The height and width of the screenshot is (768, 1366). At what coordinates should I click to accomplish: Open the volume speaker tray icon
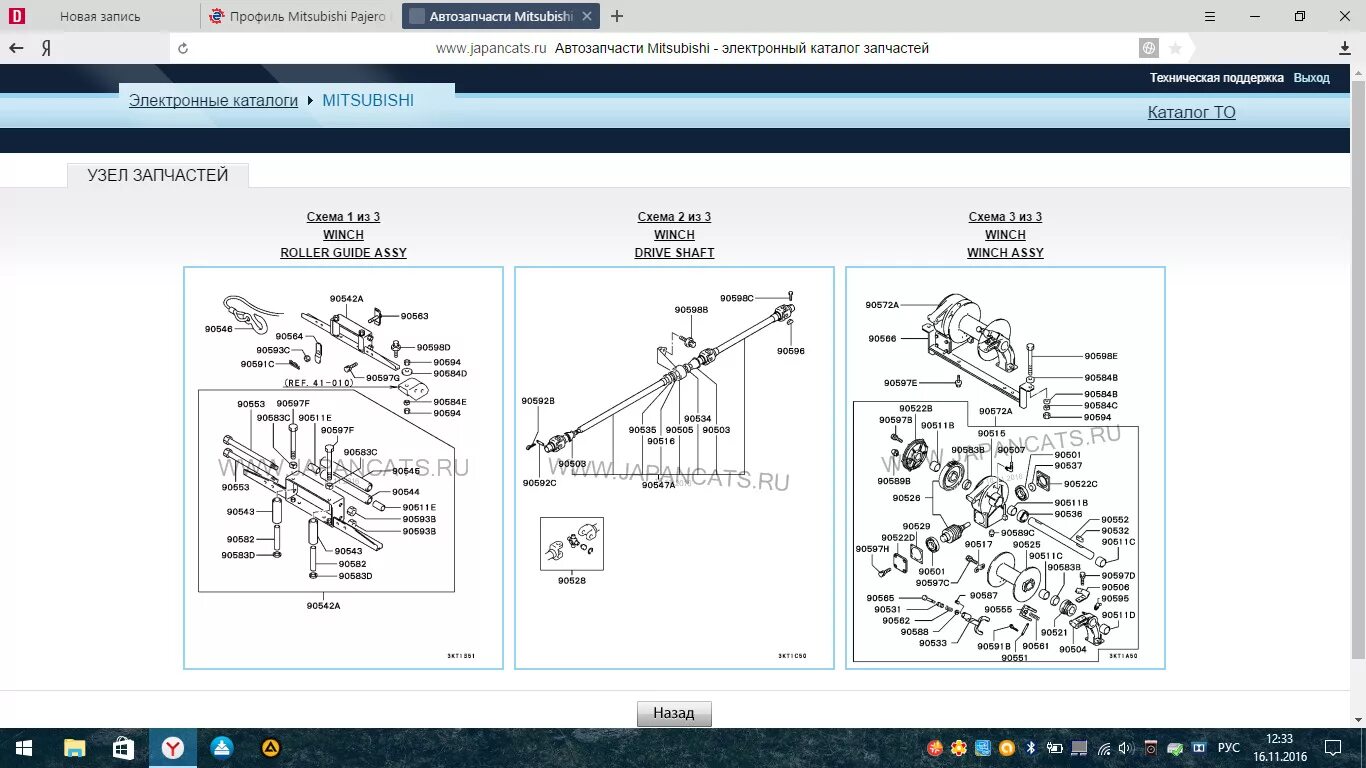[x=1127, y=748]
